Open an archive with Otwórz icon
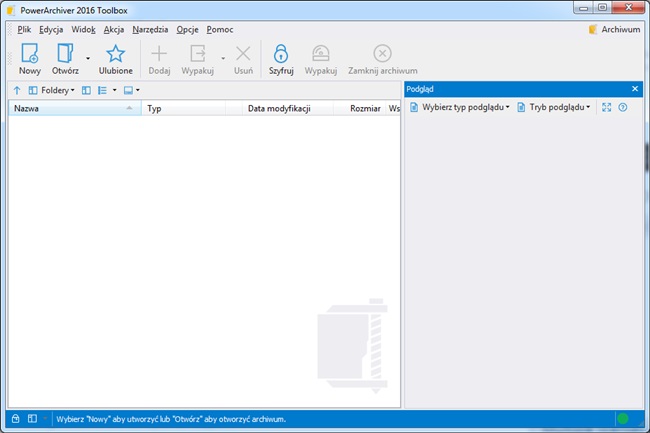The width and height of the screenshot is (650, 433). coord(65,59)
